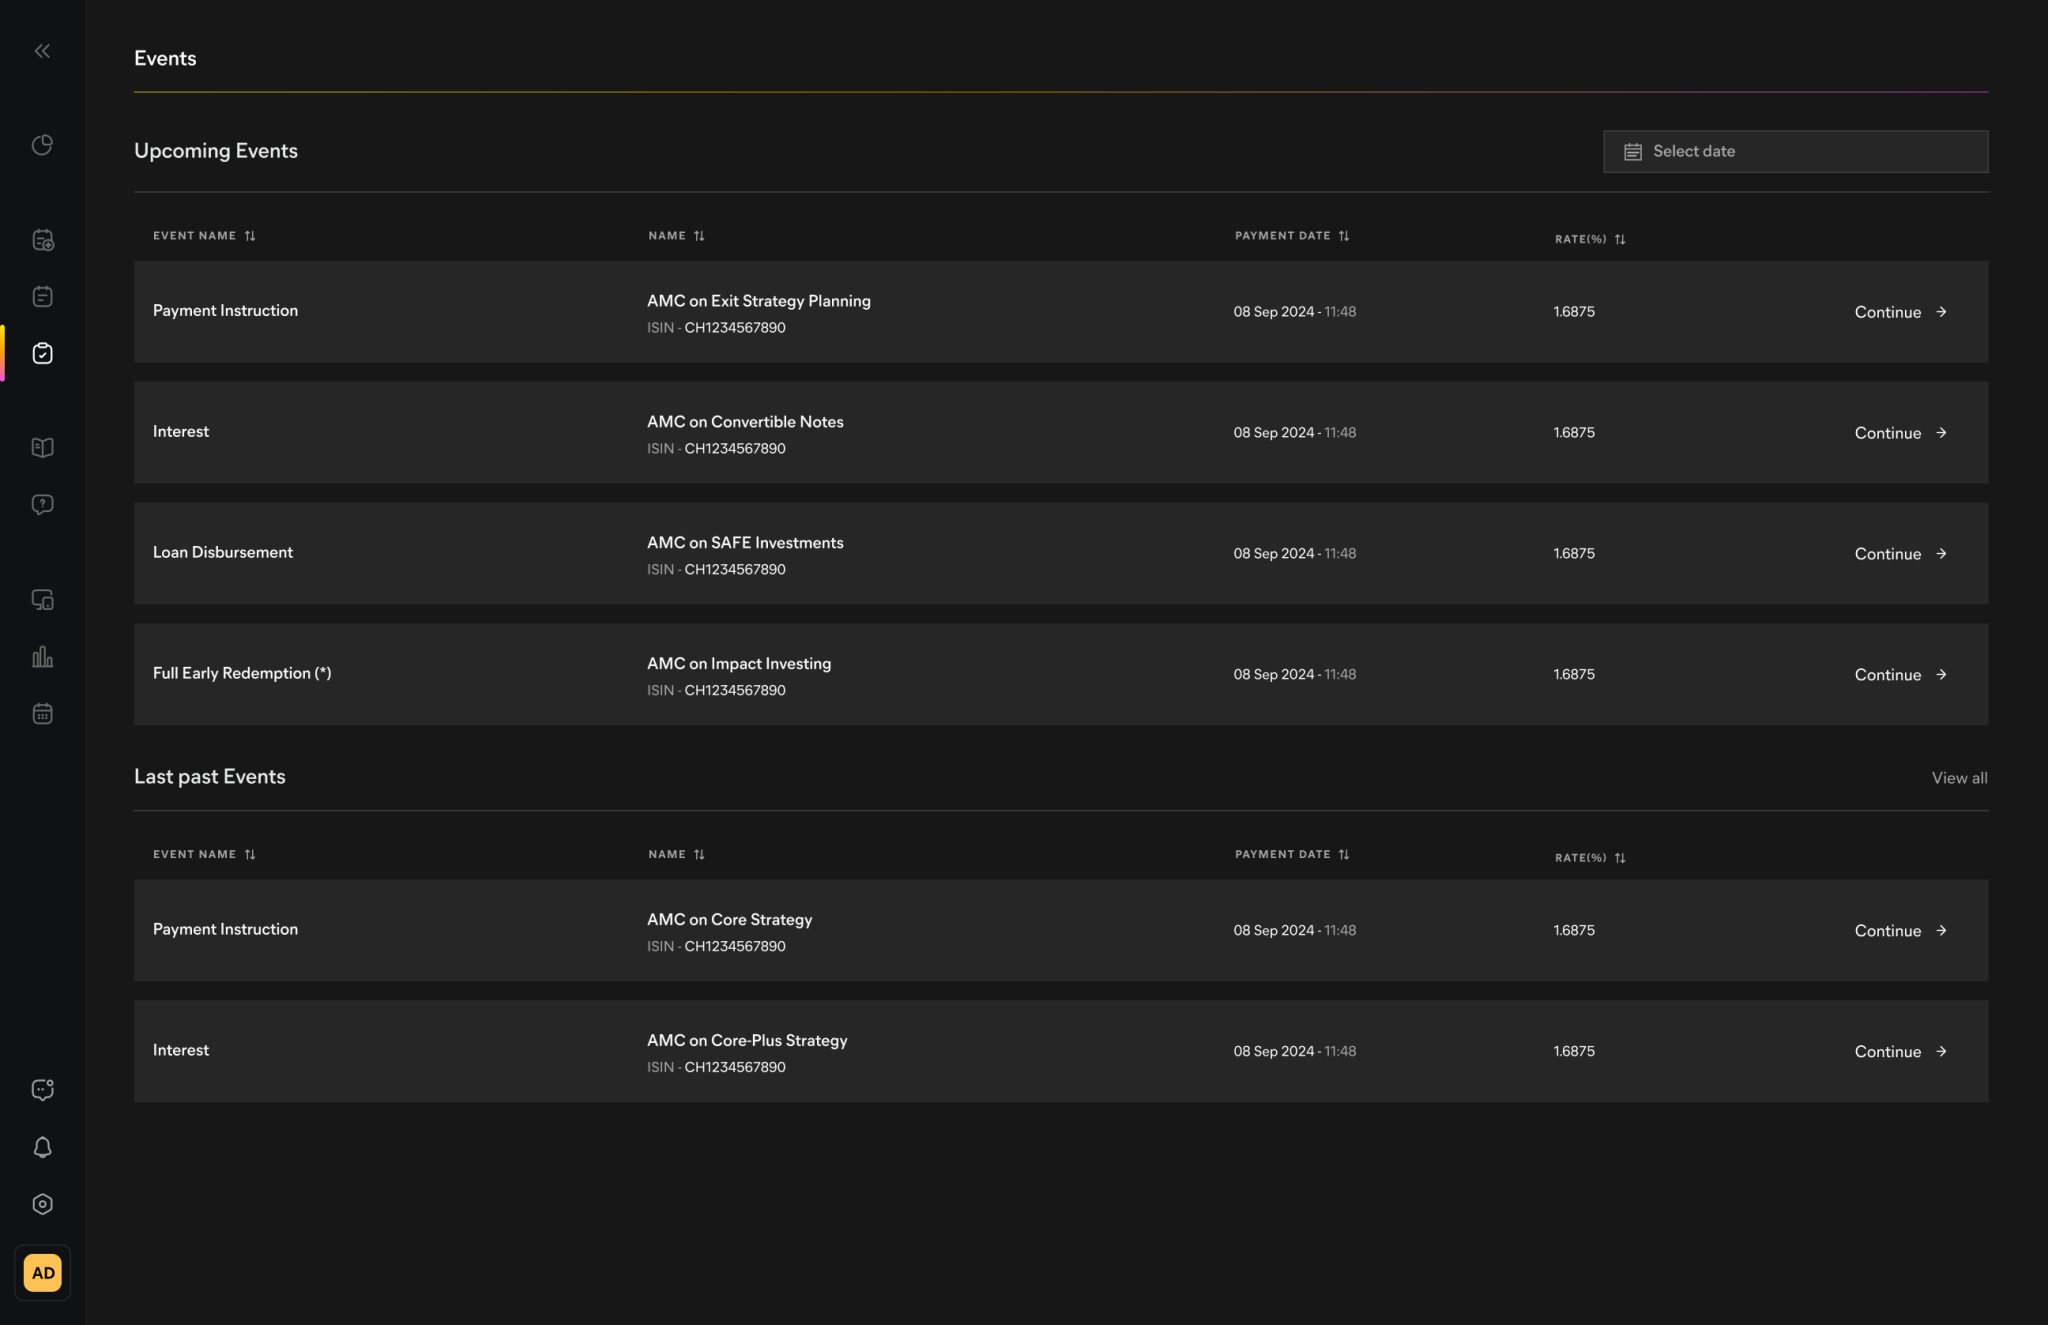2048x1325 pixels.
Task: Continue on AMC on Convertible Notes
Action: 1900,433
